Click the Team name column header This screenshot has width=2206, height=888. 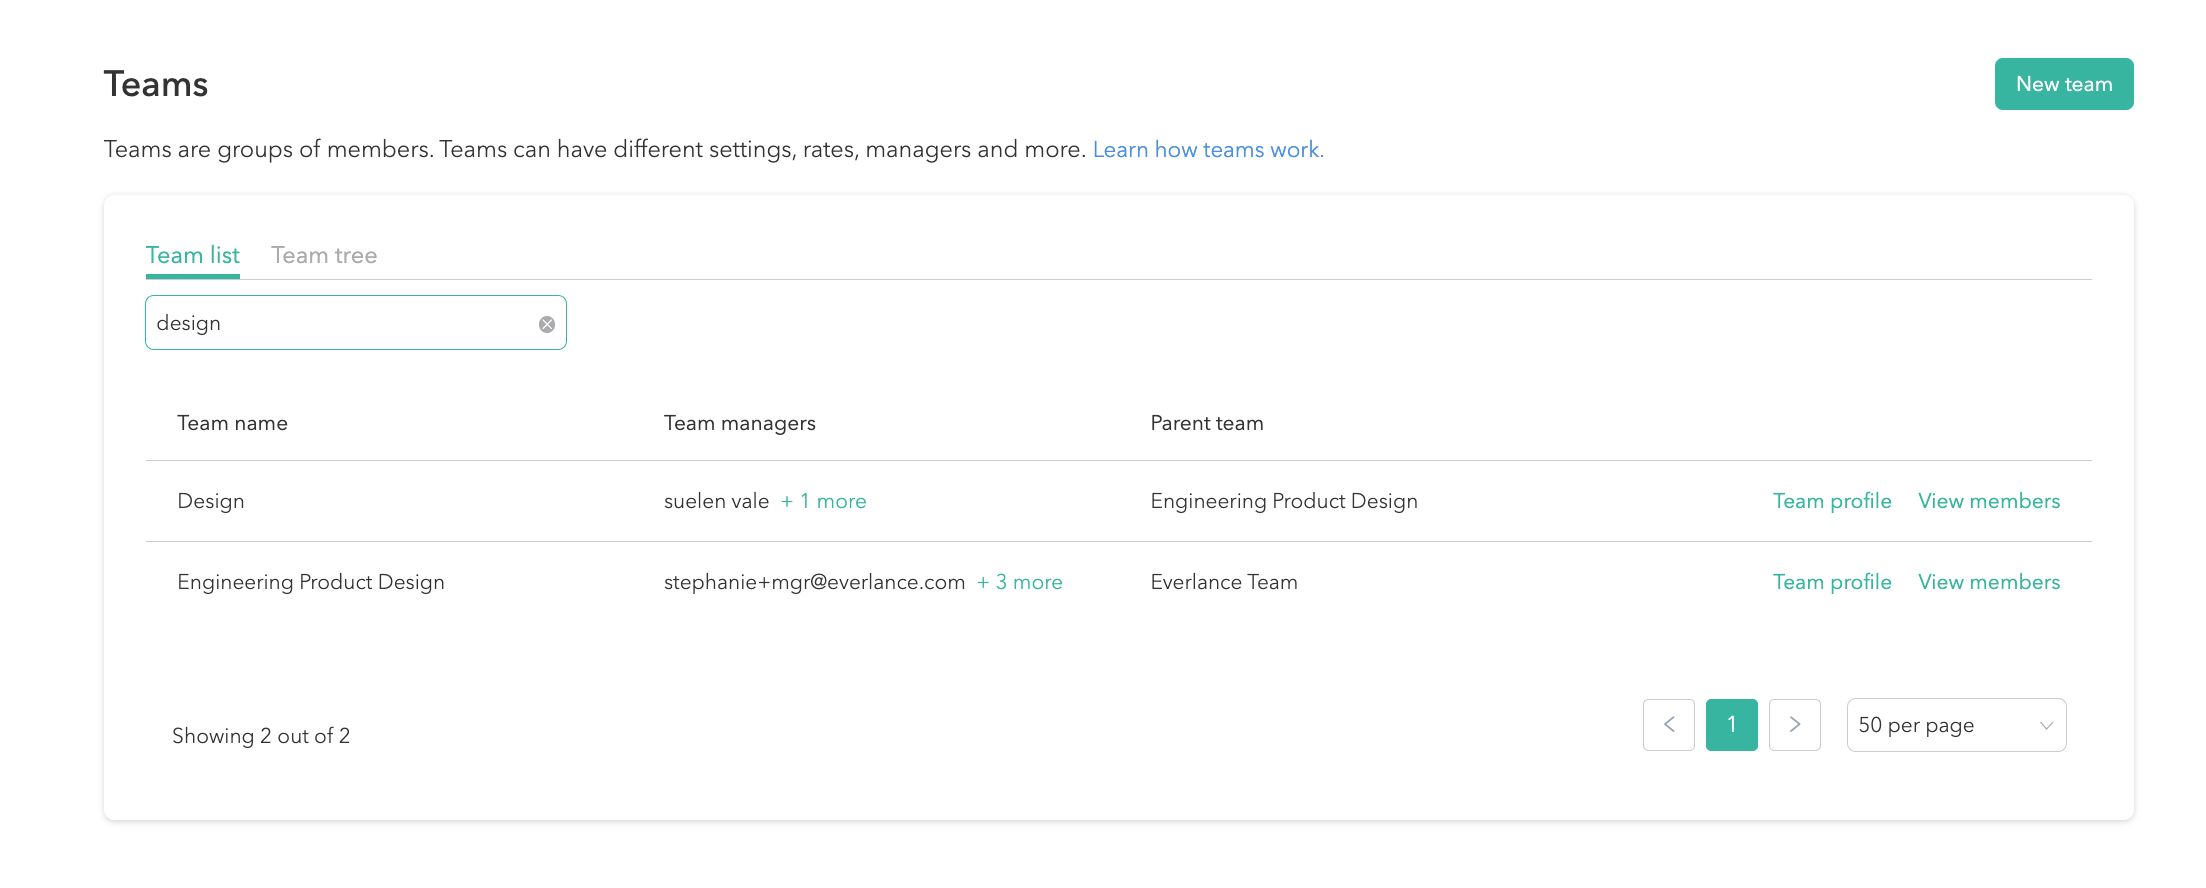(x=232, y=423)
